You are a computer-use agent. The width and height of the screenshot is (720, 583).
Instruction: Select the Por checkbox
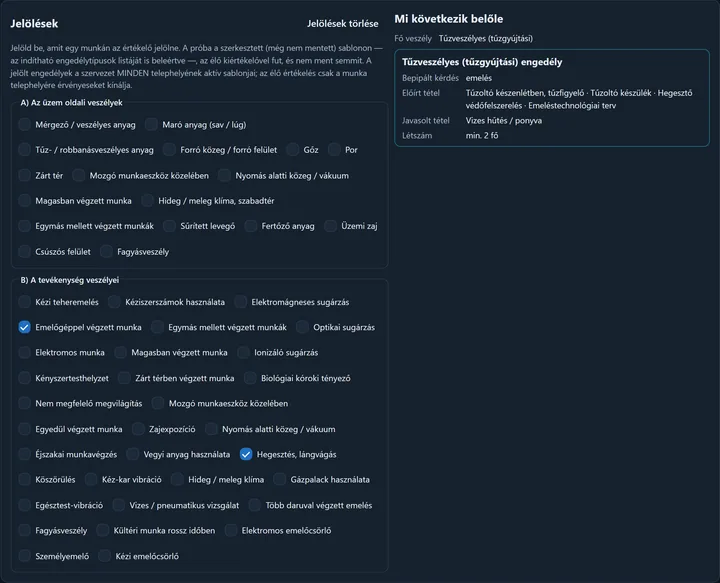334,150
